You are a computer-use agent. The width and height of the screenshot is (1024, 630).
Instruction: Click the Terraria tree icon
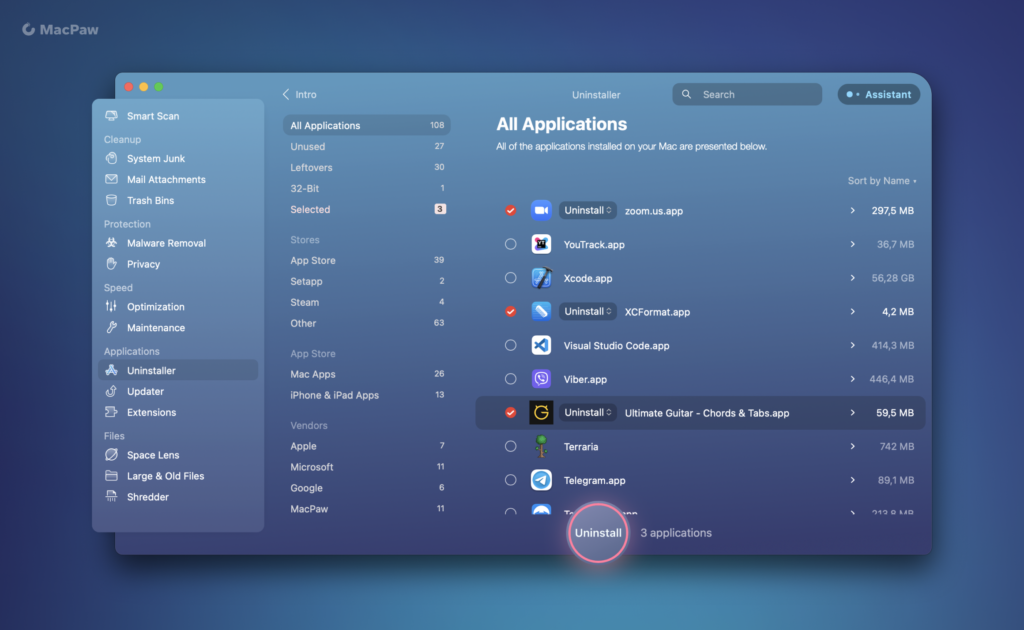coord(541,447)
